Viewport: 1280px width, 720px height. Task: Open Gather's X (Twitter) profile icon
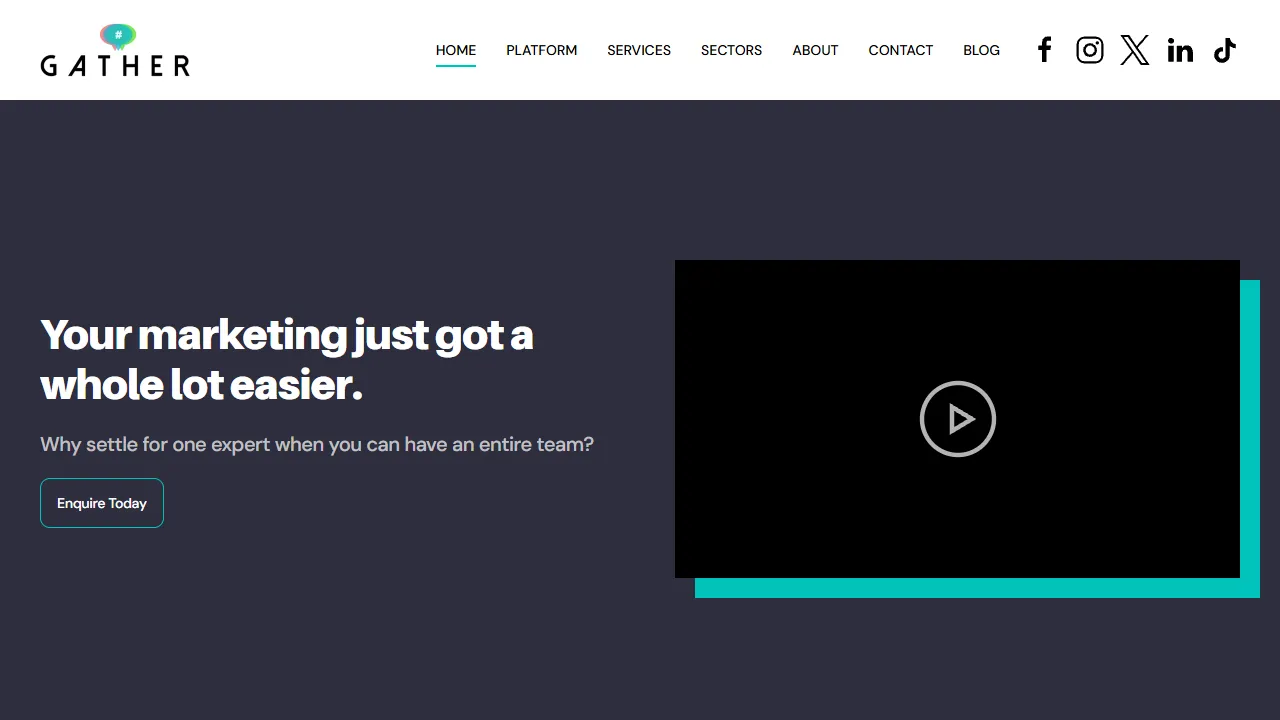pos(1135,50)
